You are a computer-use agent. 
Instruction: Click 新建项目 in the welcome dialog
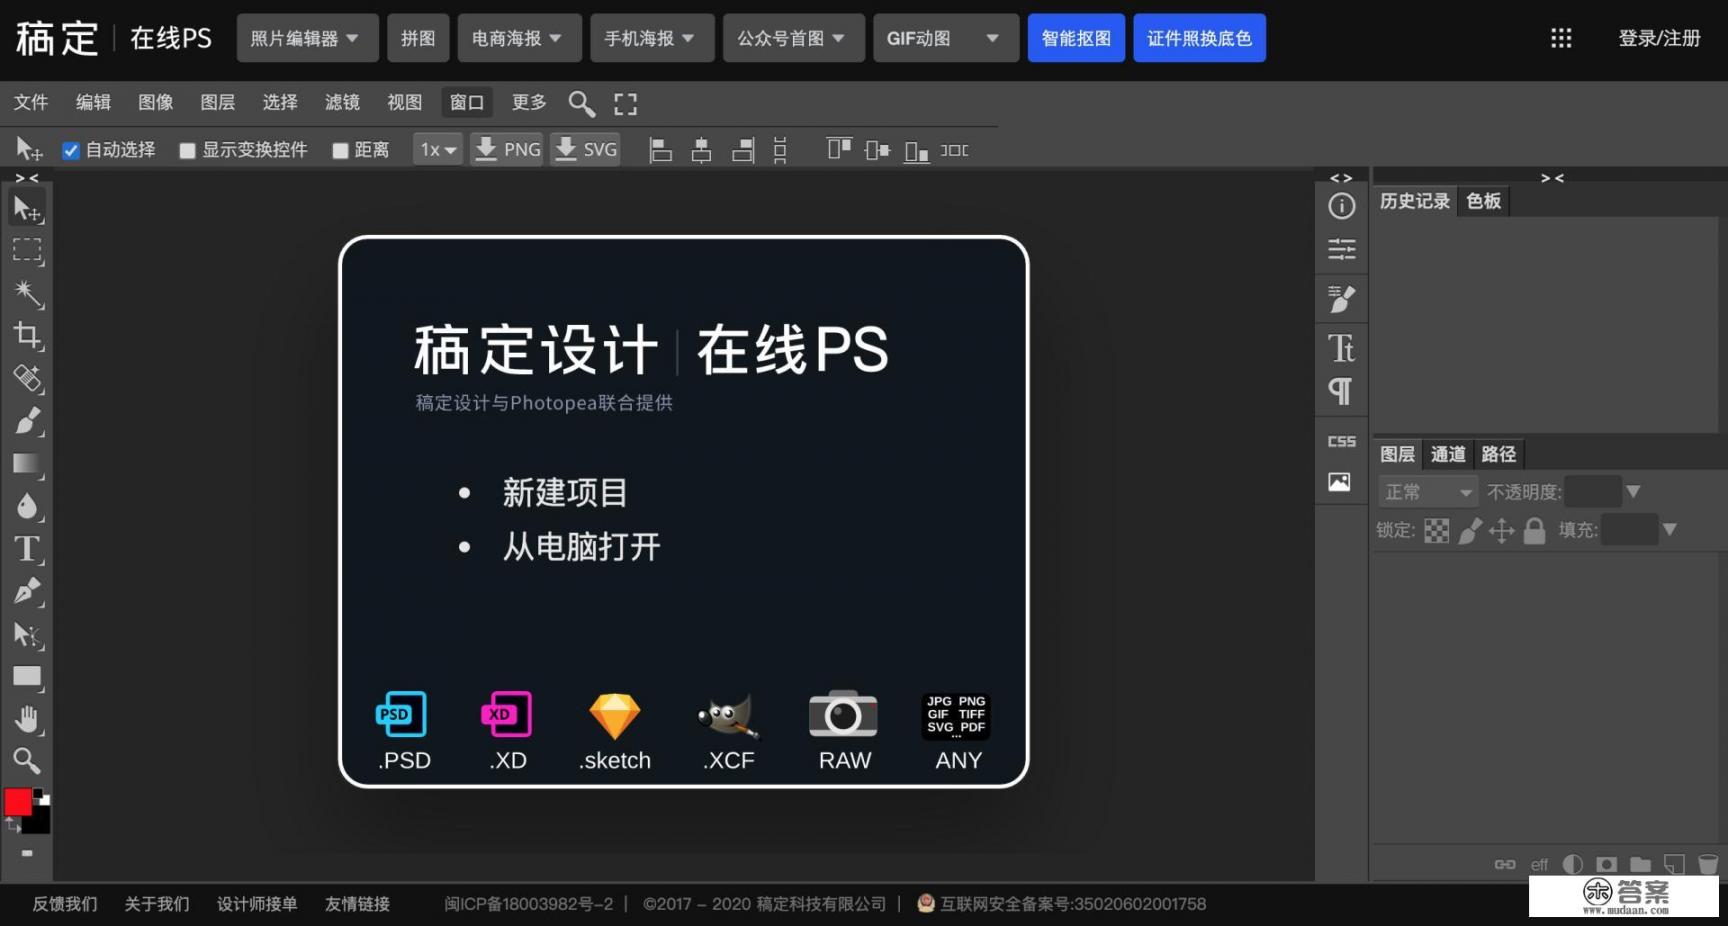point(565,493)
